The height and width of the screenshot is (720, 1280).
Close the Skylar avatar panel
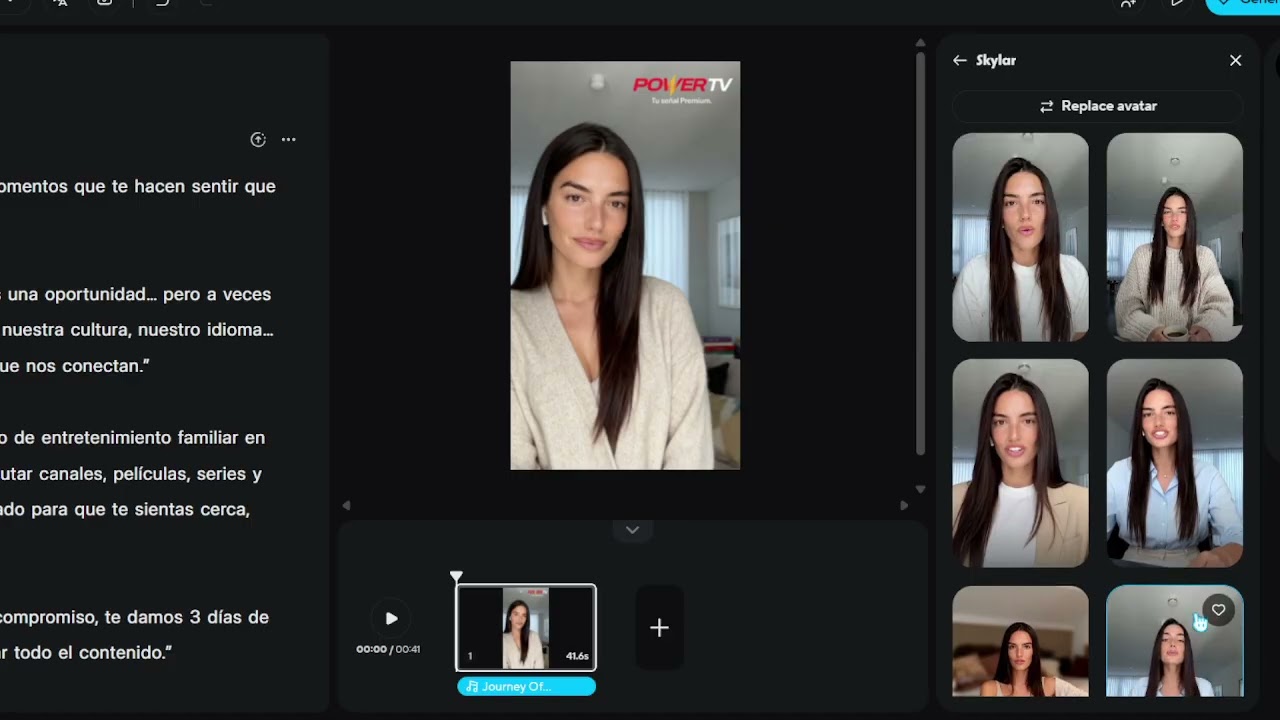[x=1236, y=61]
